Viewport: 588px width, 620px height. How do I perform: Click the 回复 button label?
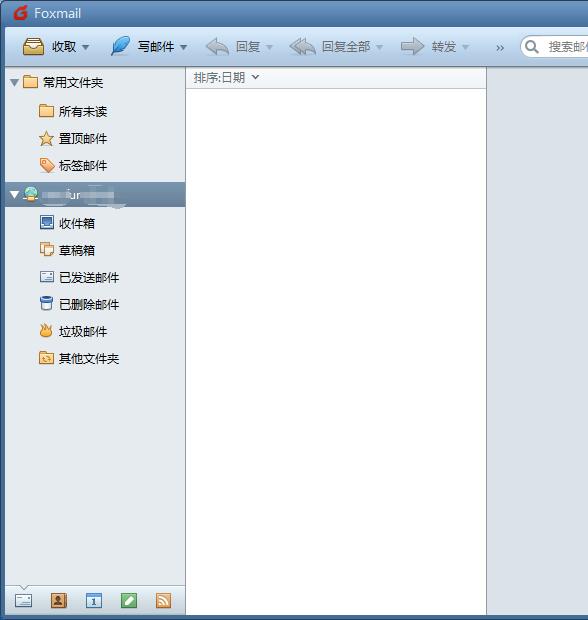click(x=248, y=47)
